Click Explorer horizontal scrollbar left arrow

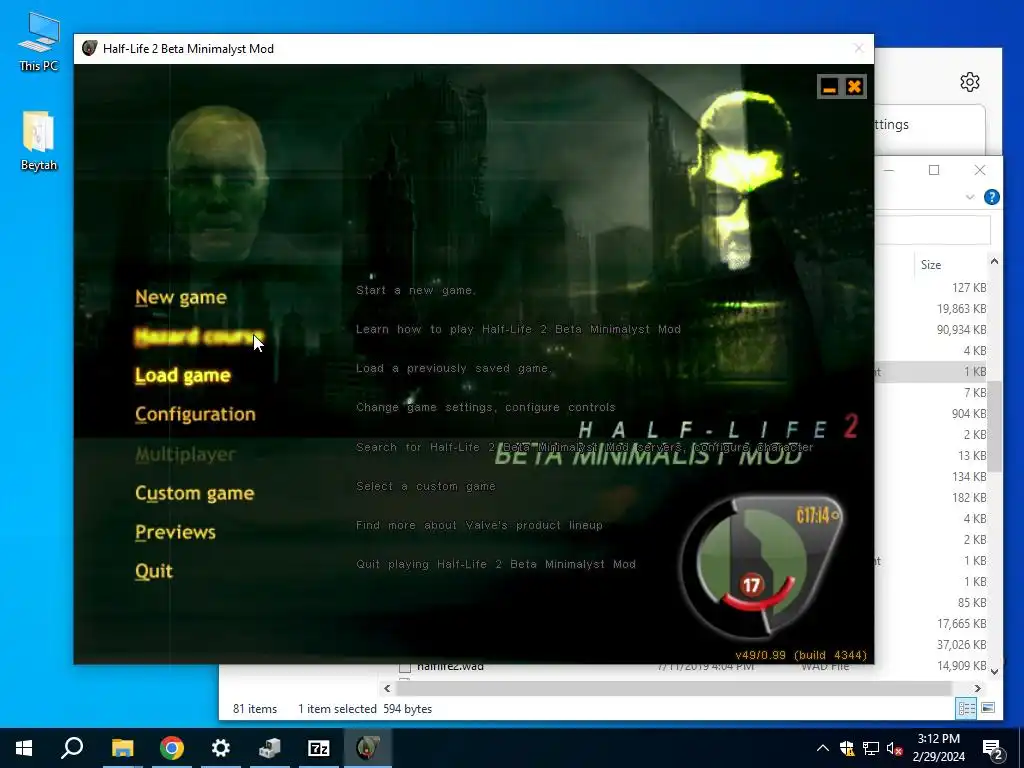(x=387, y=688)
